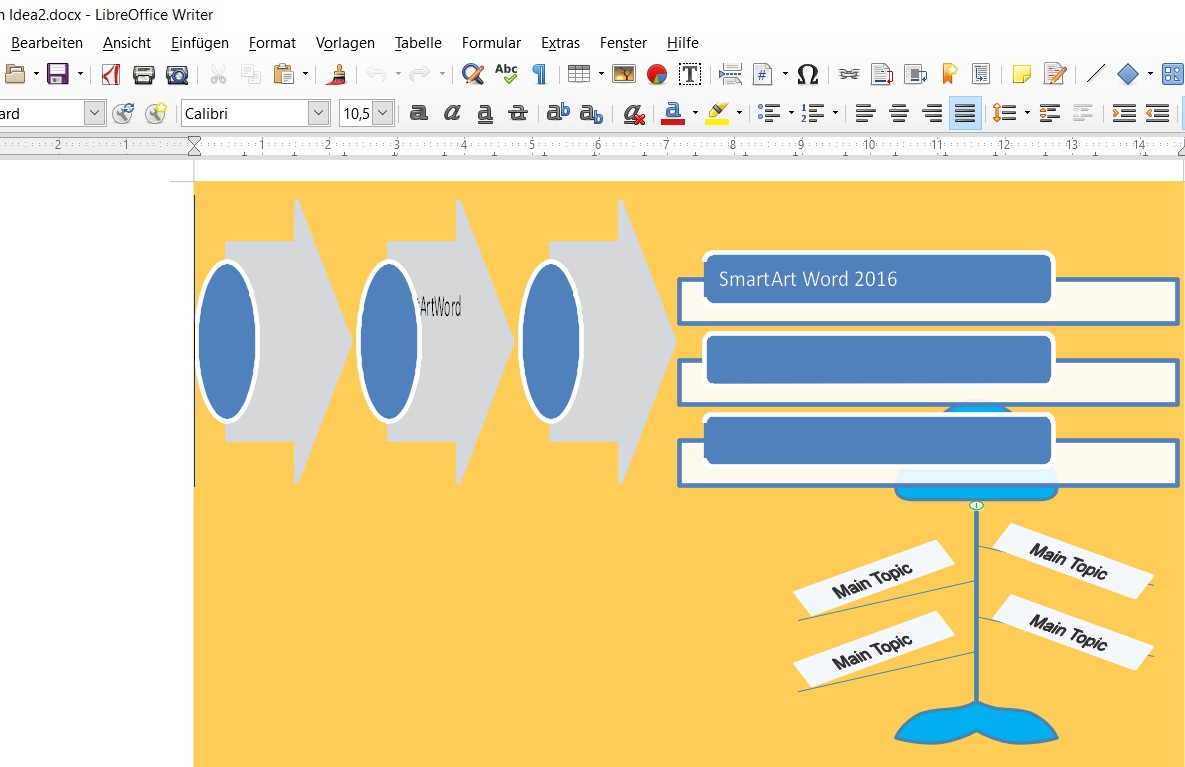Click the Paste clipboard icon
The width and height of the screenshot is (1185, 767).
point(283,74)
